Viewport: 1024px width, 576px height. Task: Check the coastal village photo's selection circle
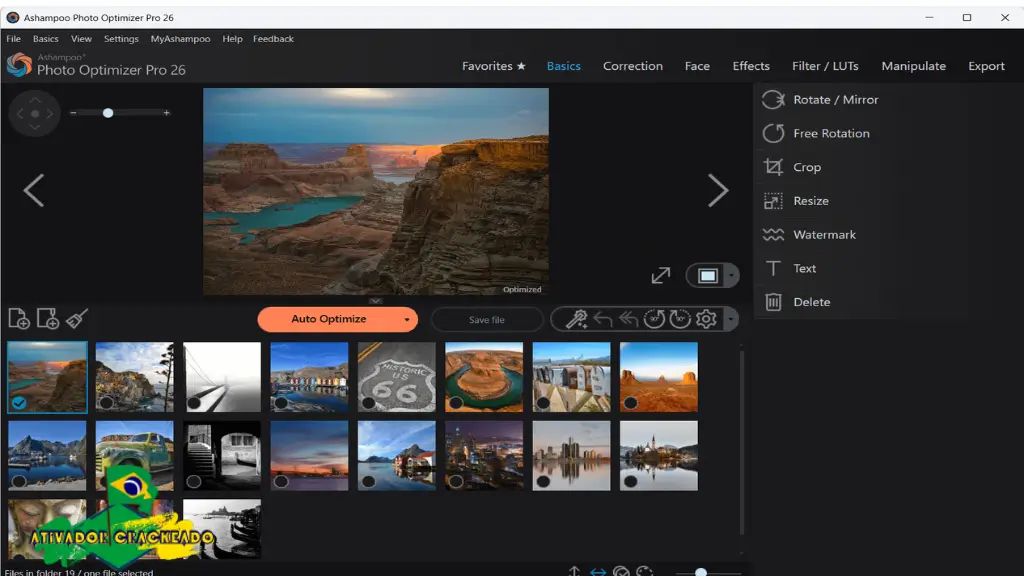click(106, 403)
